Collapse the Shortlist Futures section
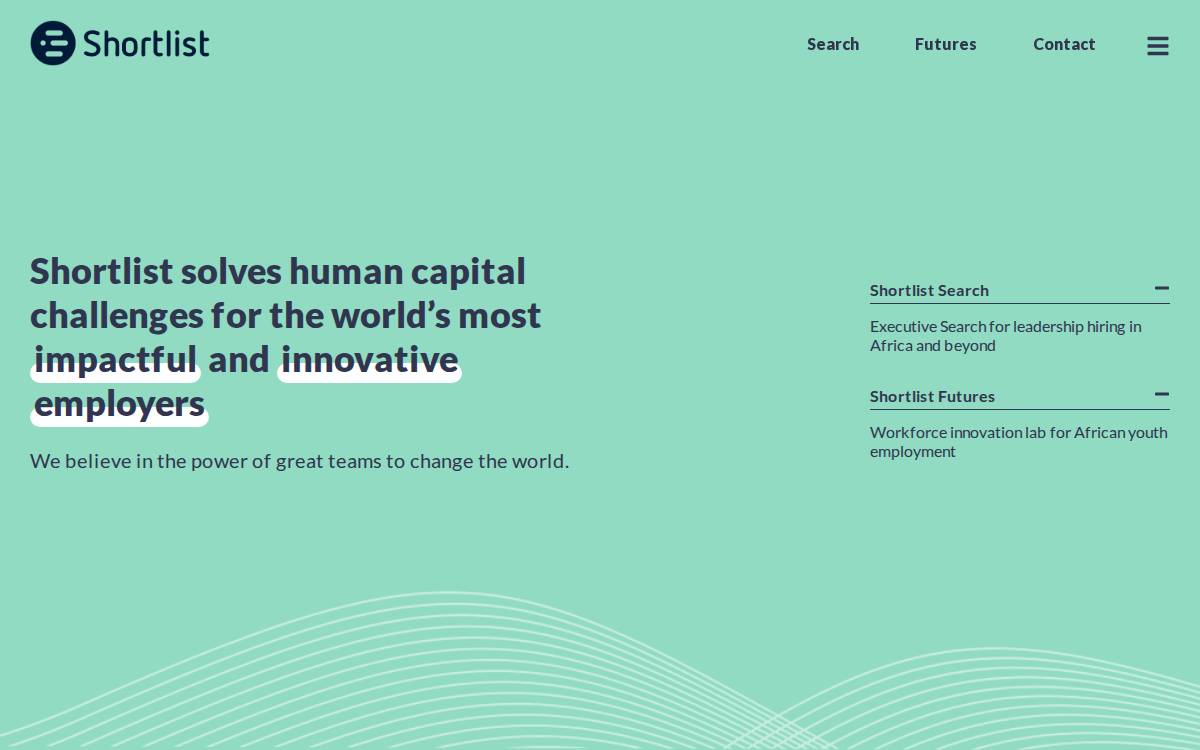This screenshot has width=1200, height=750. 1161,395
